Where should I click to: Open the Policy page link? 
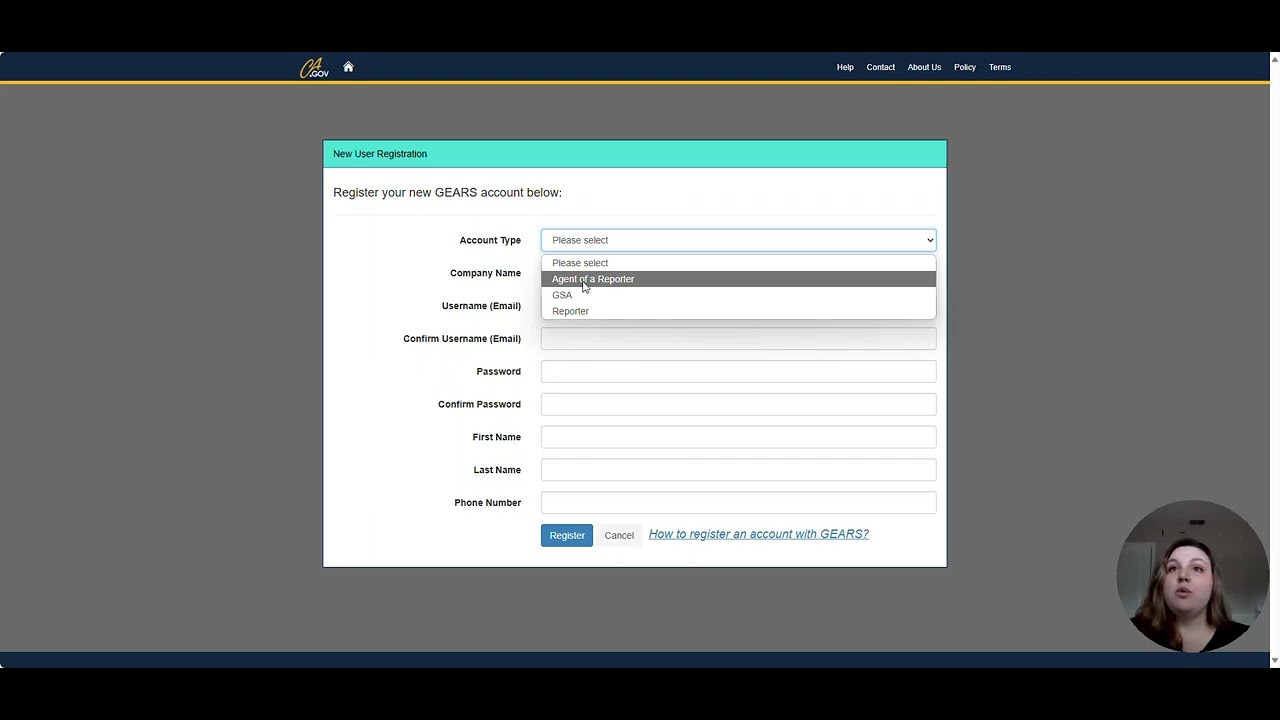[964, 67]
